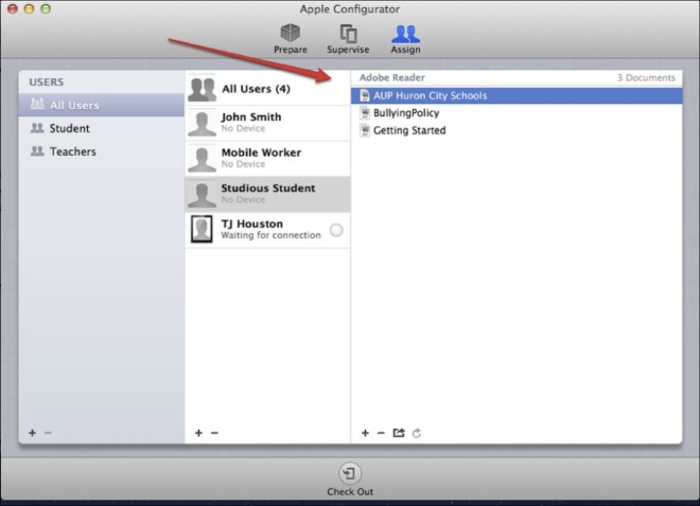Select the AUP Huron City Schools document
The width and height of the screenshot is (700, 506).
click(x=517, y=96)
